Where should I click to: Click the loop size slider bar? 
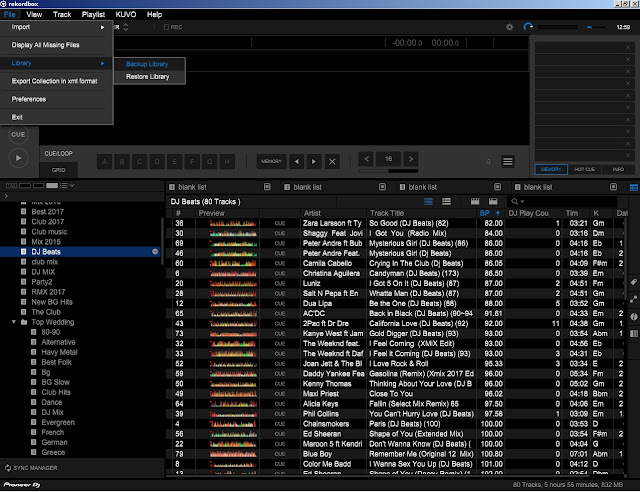pyautogui.click(x=388, y=171)
